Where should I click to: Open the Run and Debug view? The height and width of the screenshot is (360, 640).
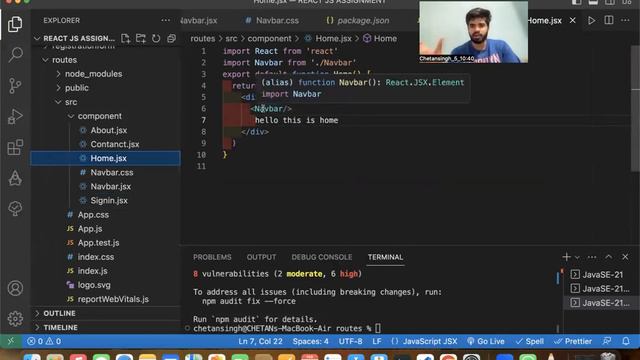point(15,116)
